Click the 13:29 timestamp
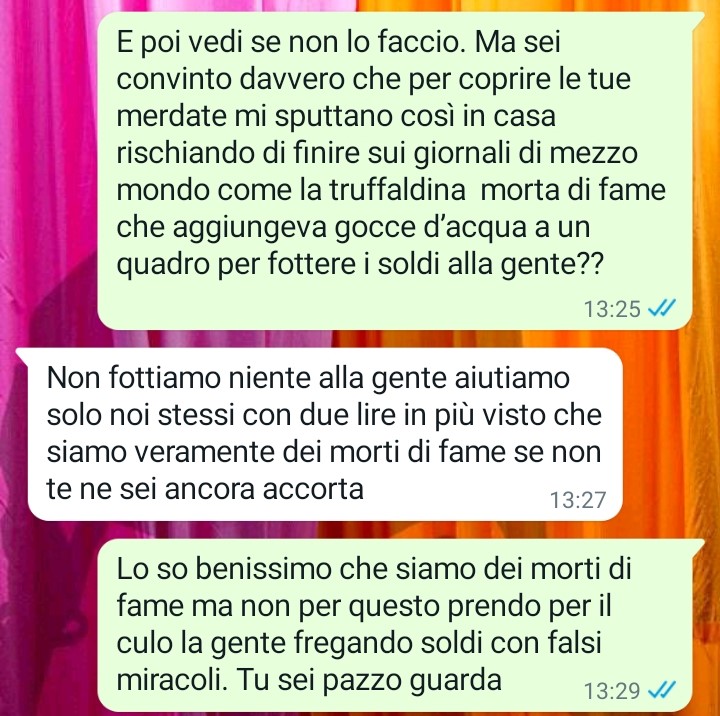The image size is (720, 716). 612,691
